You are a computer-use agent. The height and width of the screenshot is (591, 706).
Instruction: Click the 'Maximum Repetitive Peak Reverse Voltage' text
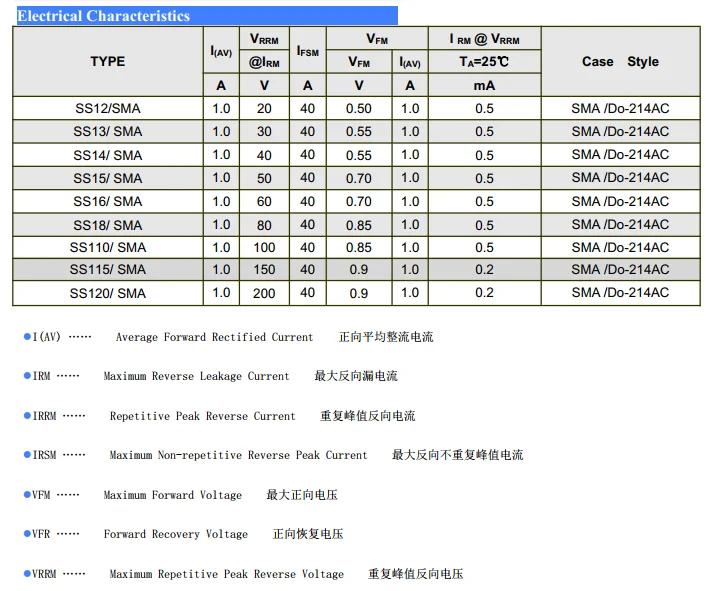(x=226, y=574)
